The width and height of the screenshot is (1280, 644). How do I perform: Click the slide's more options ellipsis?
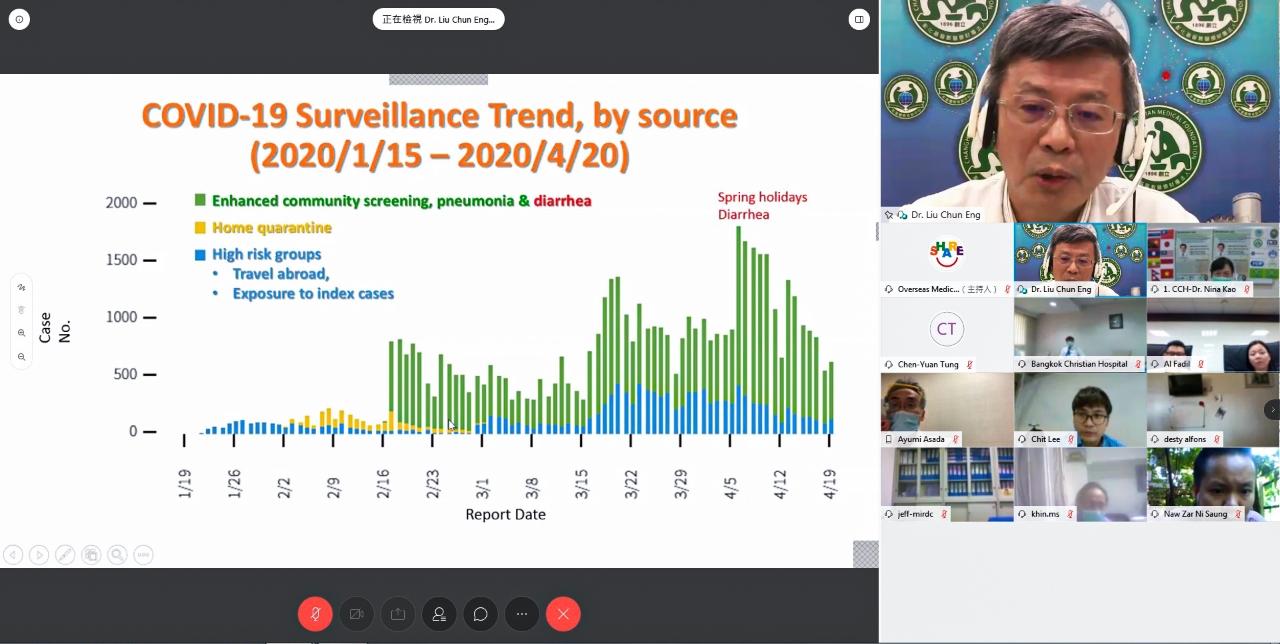point(143,555)
